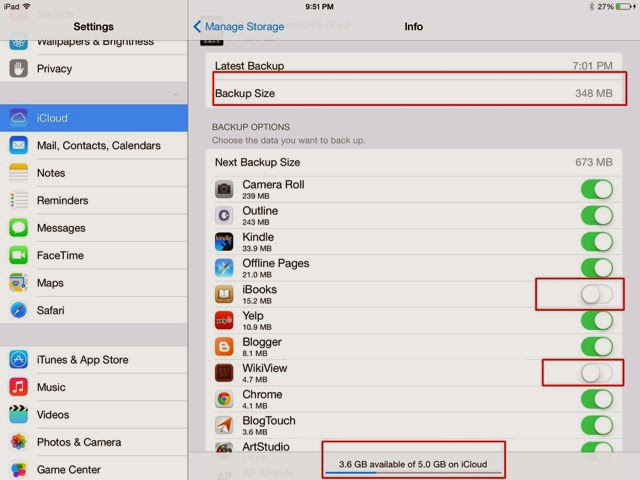Toggle BlogTouch backup switch
This screenshot has height=480, width=640.
pyautogui.click(x=597, y=426)
